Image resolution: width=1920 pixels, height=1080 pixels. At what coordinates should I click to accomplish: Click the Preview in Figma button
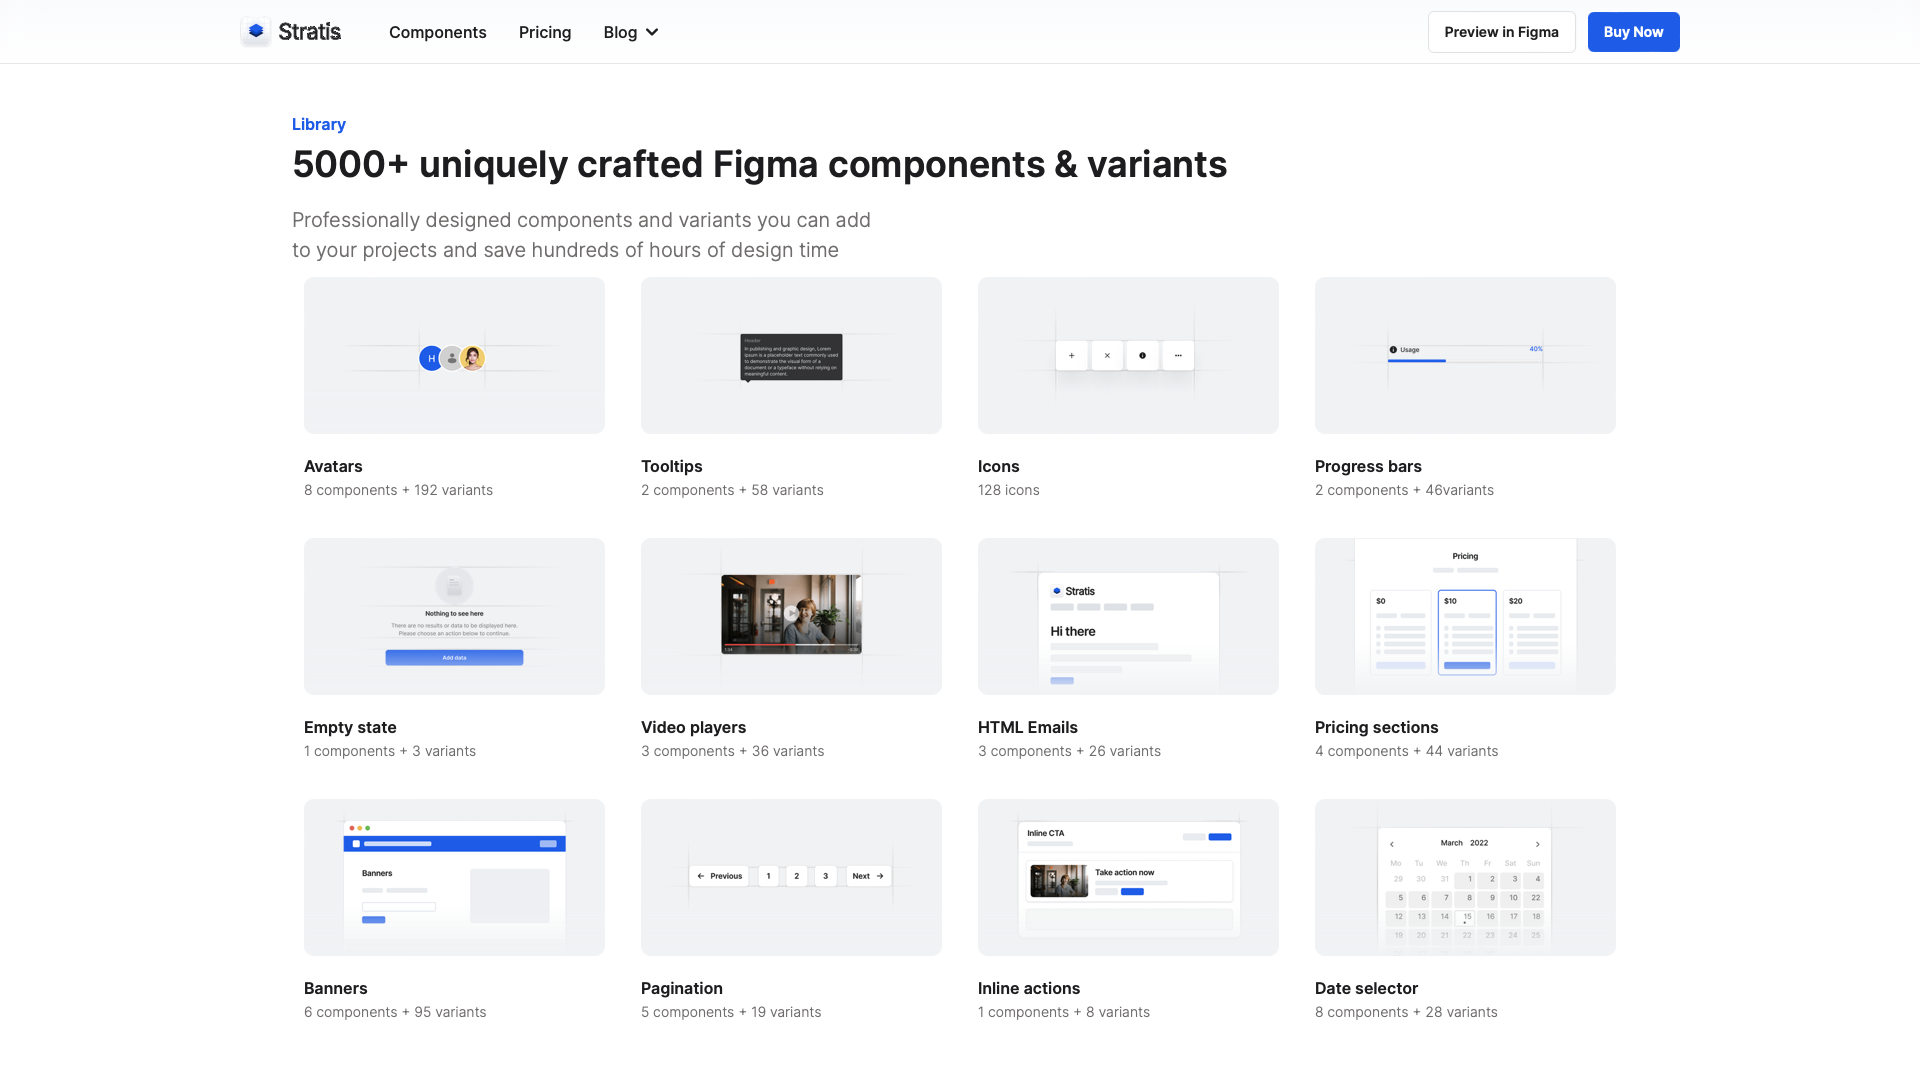click(1501, 32)
